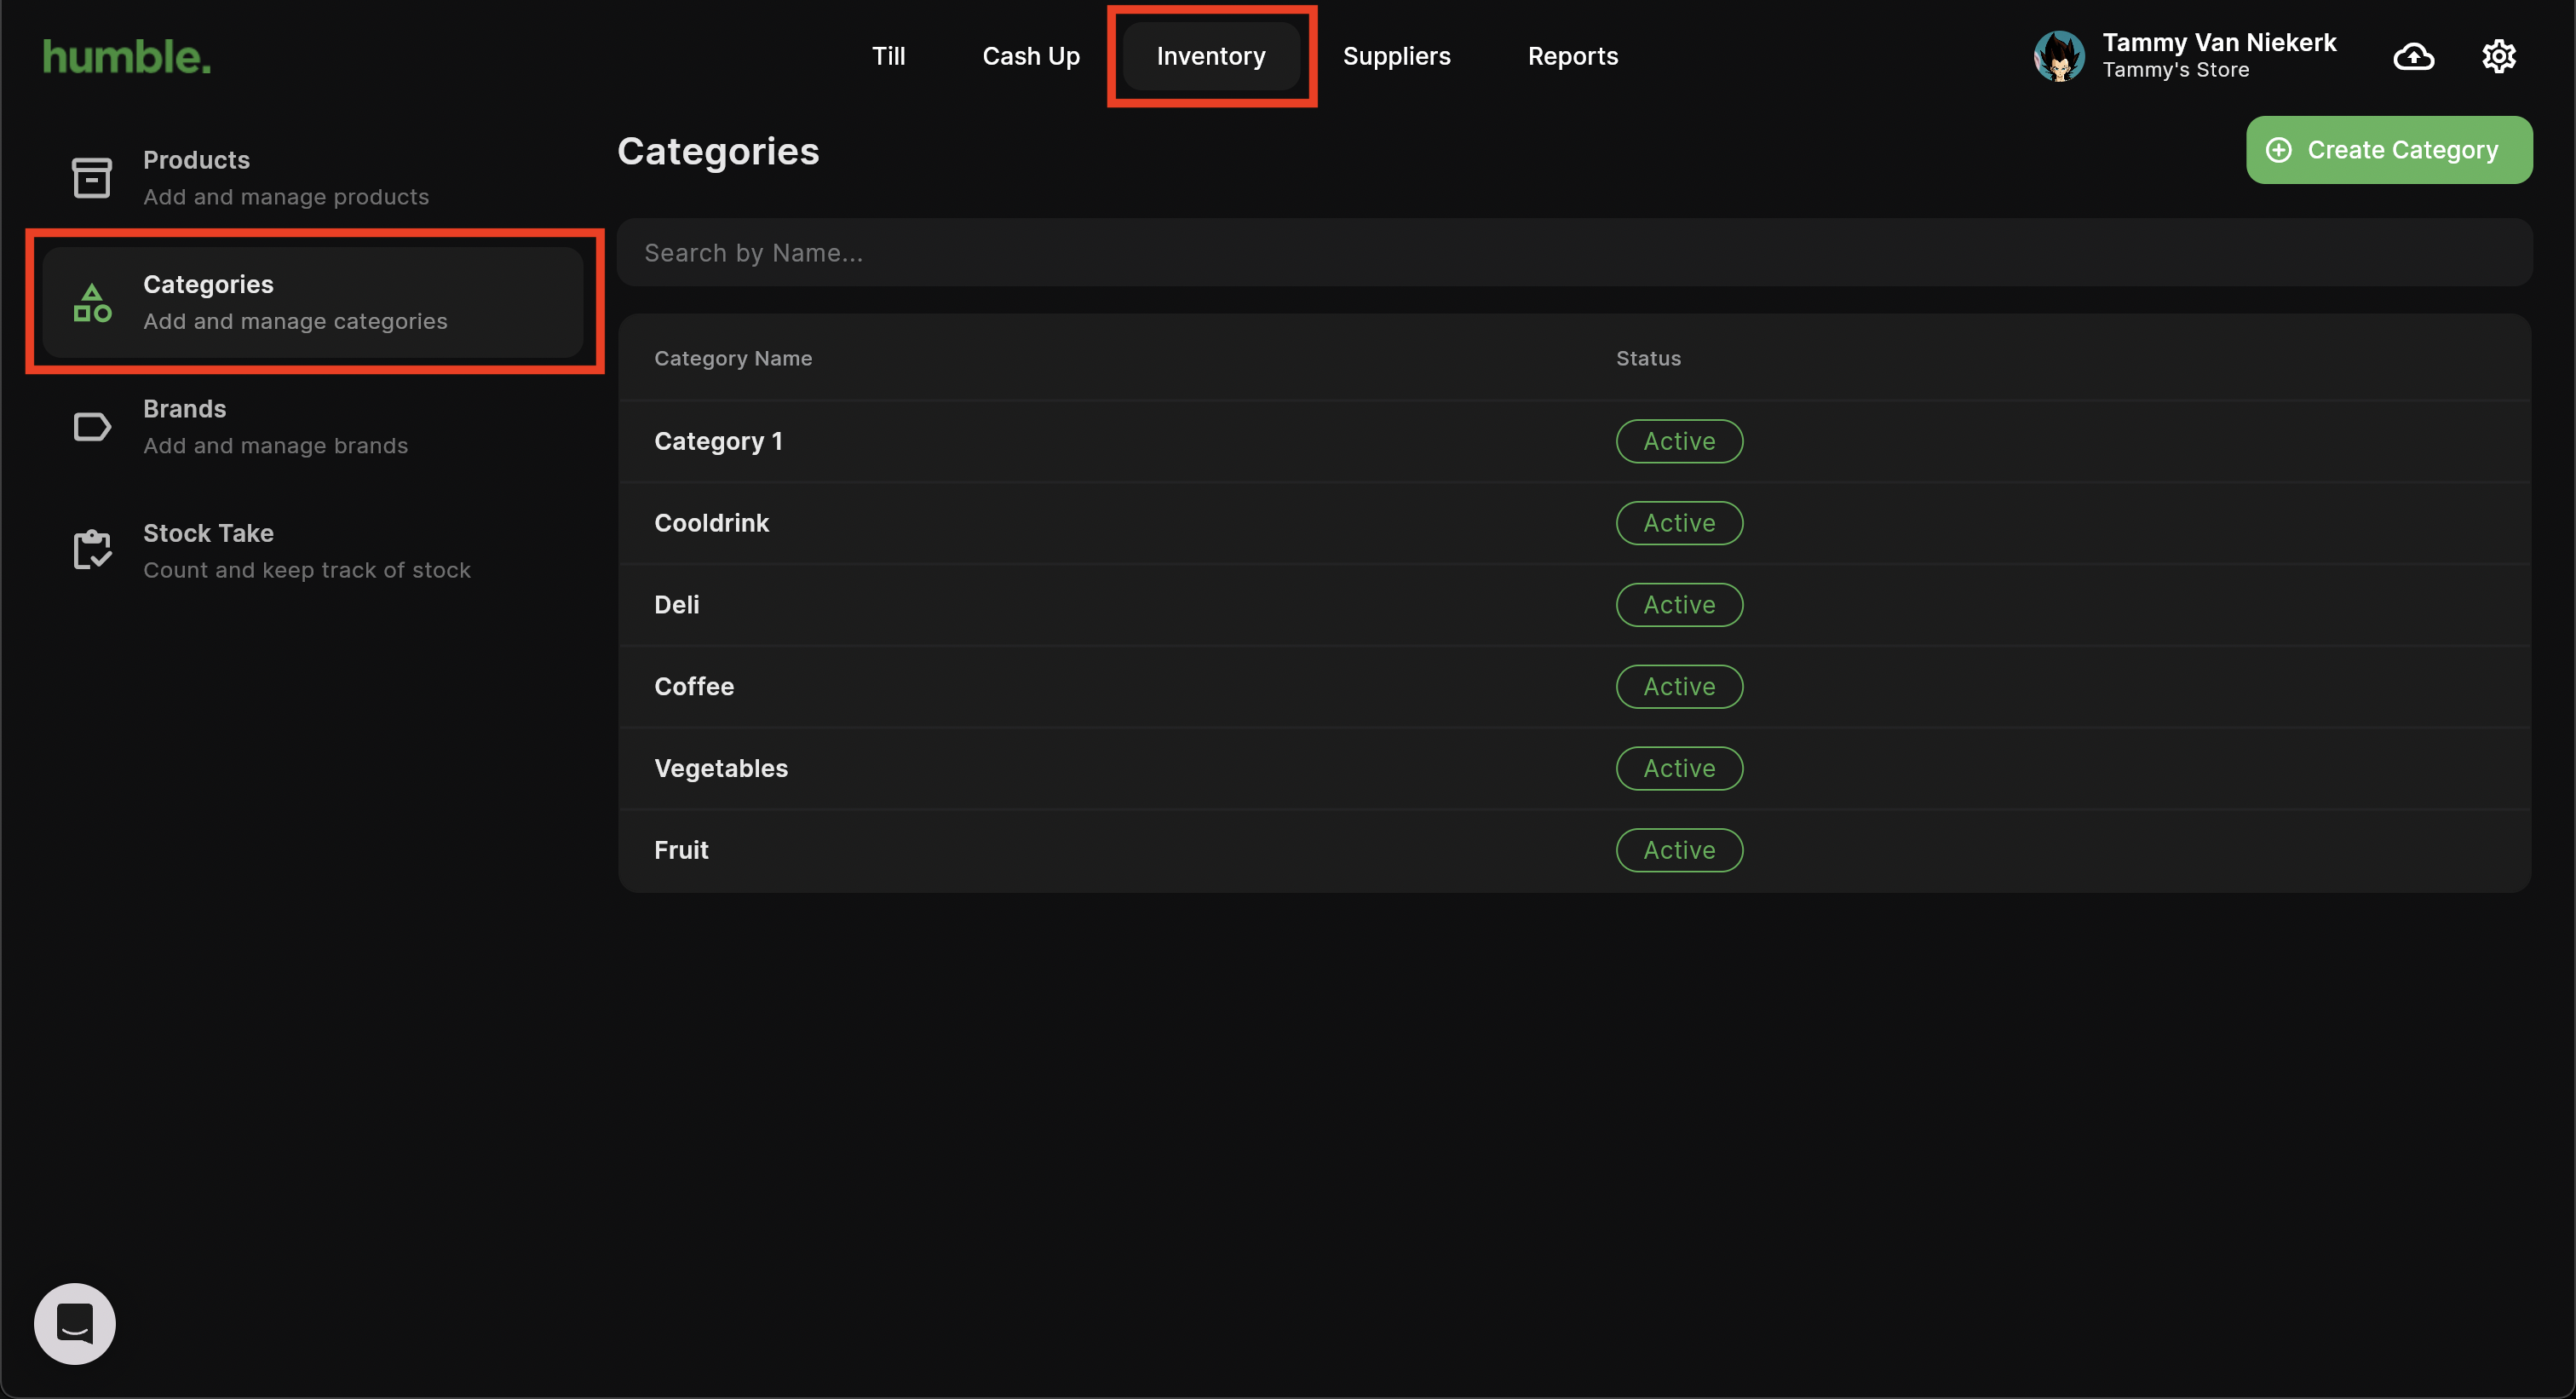Go to the Suppliers tab
This screenshot has width=2576, height=1399.
click(1396, 56)
